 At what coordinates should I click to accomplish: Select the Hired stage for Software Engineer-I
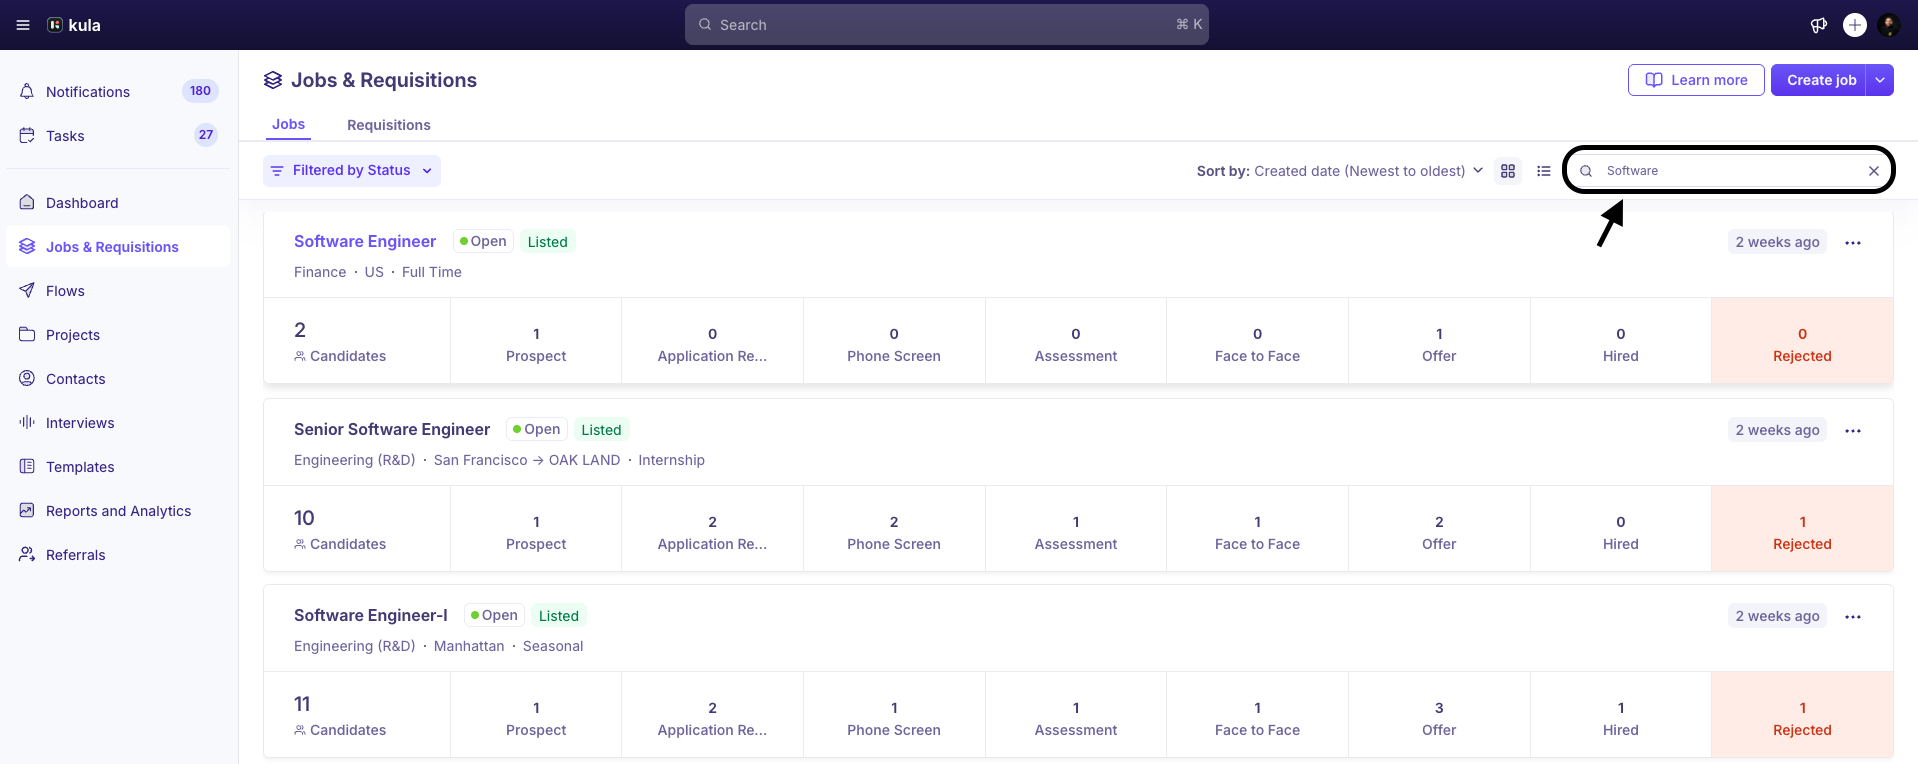1620,715
